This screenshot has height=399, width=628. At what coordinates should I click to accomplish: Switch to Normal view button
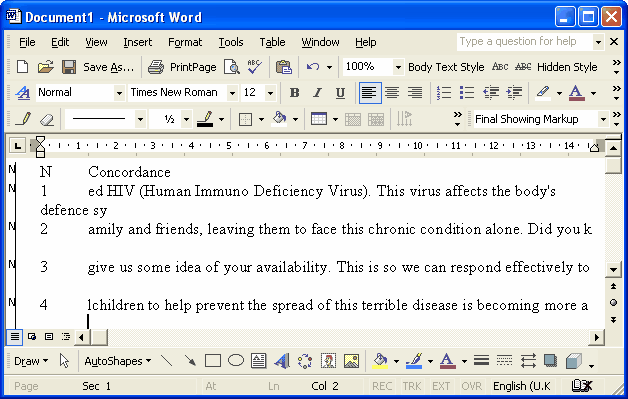14,337
